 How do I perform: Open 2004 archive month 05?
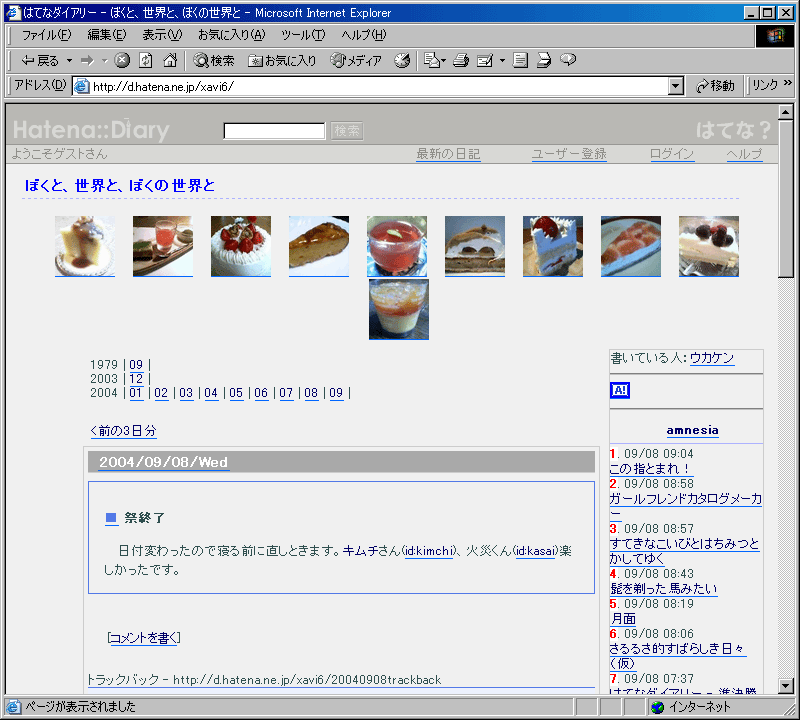236,392
